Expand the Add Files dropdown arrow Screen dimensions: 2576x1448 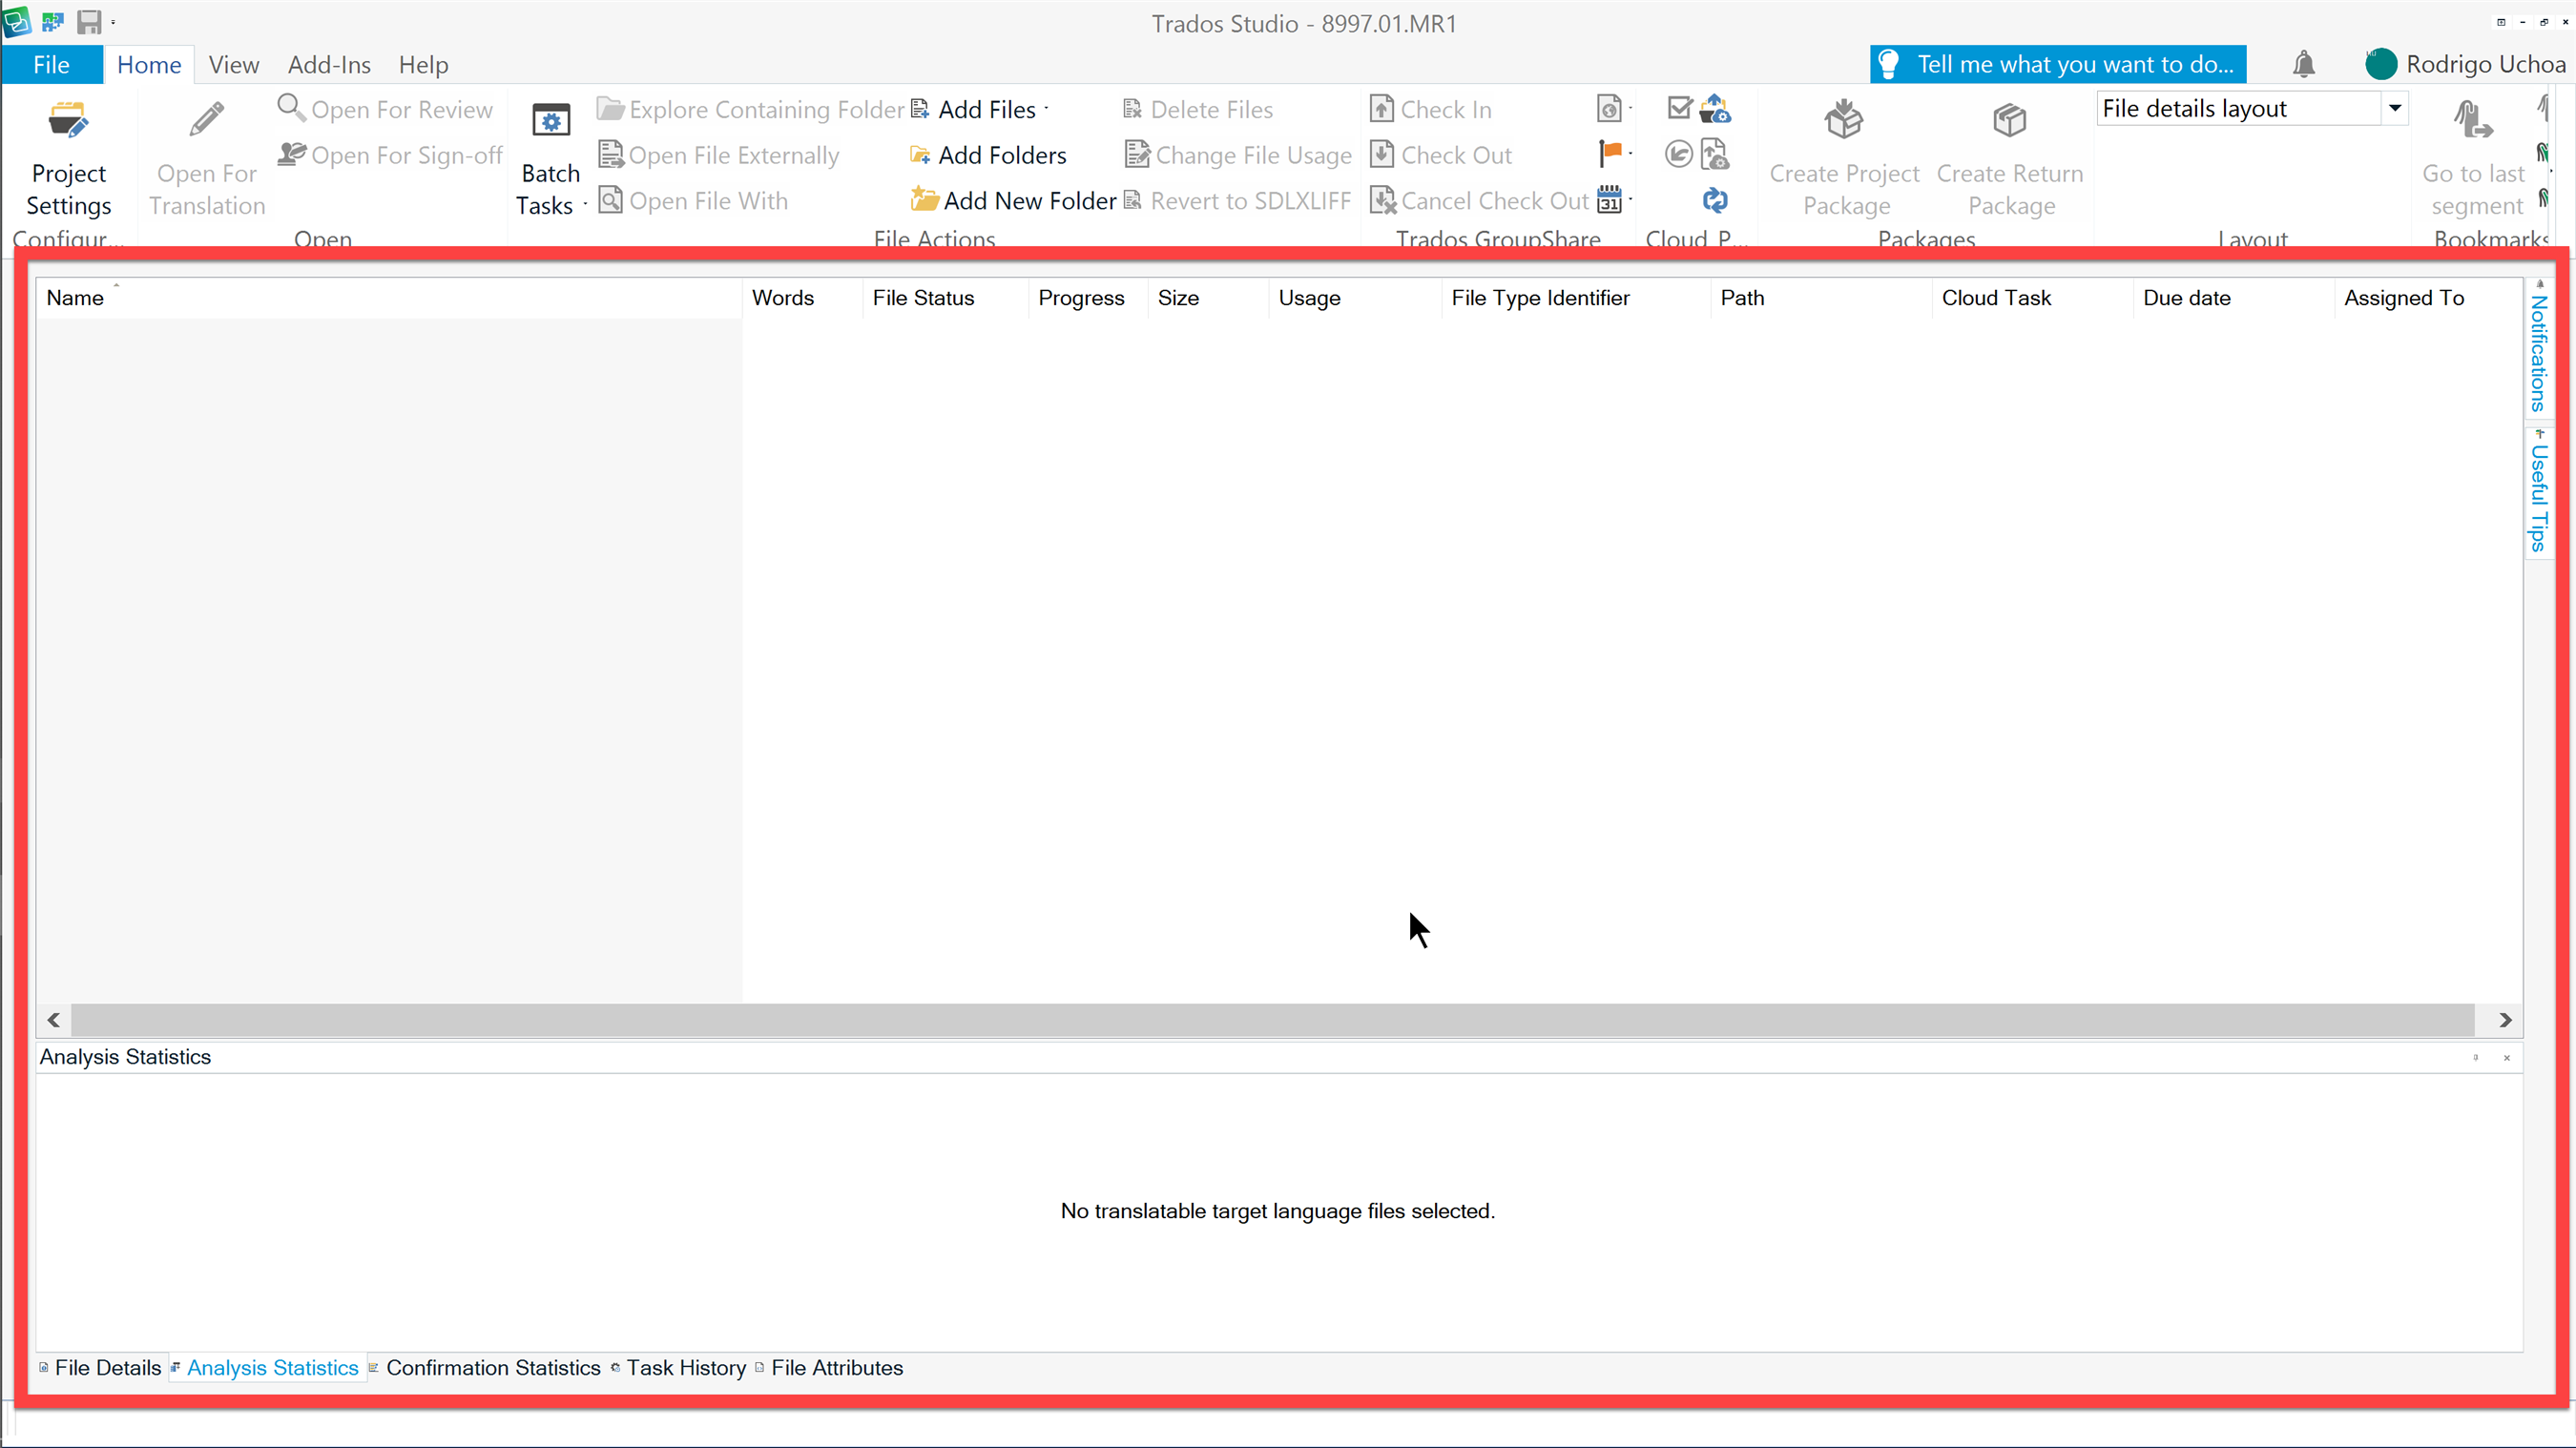click(1046, 109)
